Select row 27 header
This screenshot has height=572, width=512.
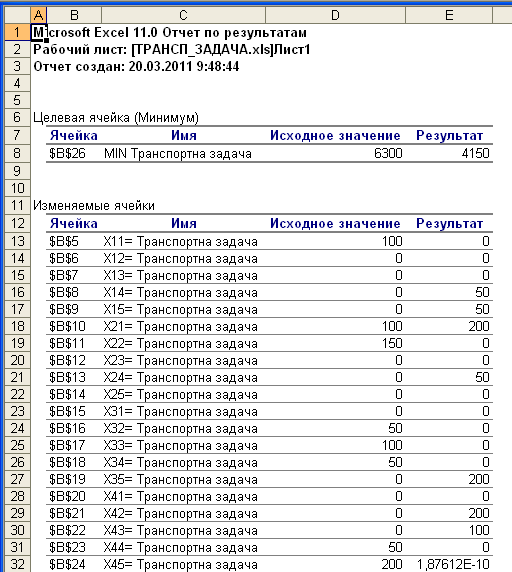click(17, 479)
